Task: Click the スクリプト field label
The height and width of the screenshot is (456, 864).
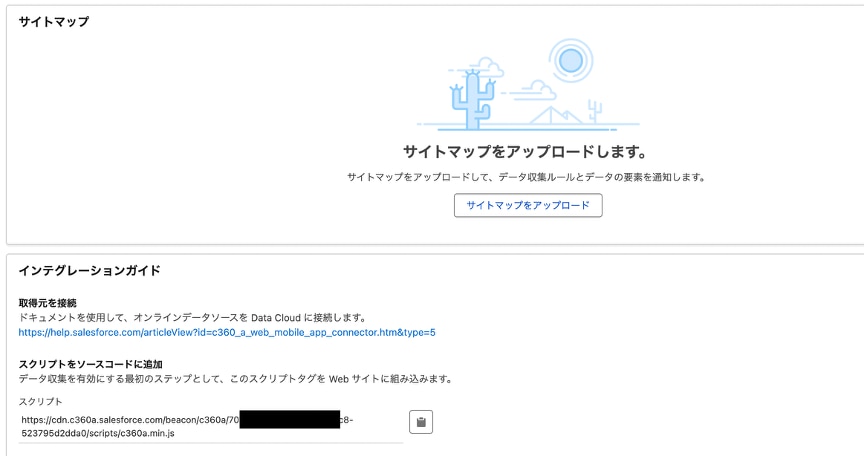Action: [41, 401]
